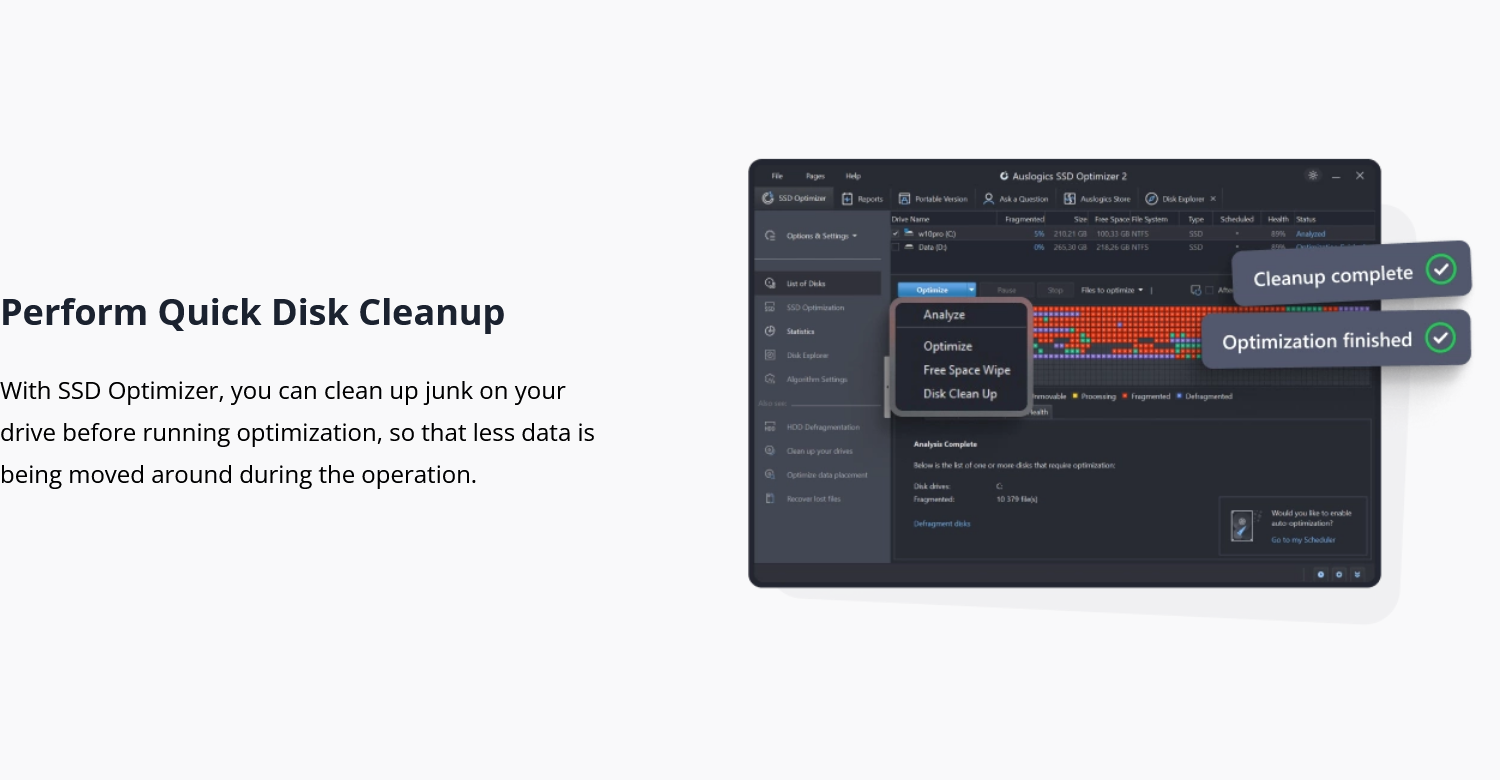Click the icon left of the After checkbox
1500x780 pixels.
coord(1196,290)
